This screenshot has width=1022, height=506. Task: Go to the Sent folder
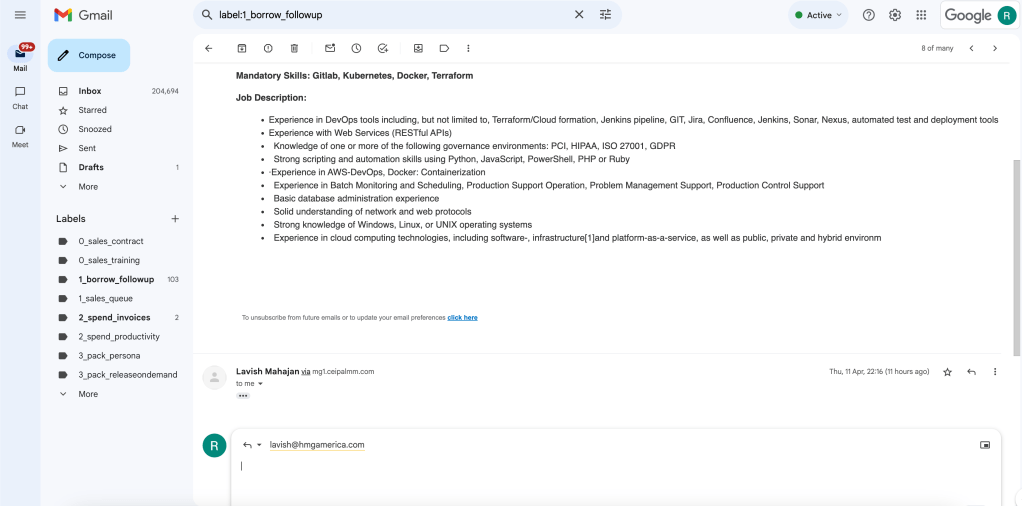click(x=87, y=148)
